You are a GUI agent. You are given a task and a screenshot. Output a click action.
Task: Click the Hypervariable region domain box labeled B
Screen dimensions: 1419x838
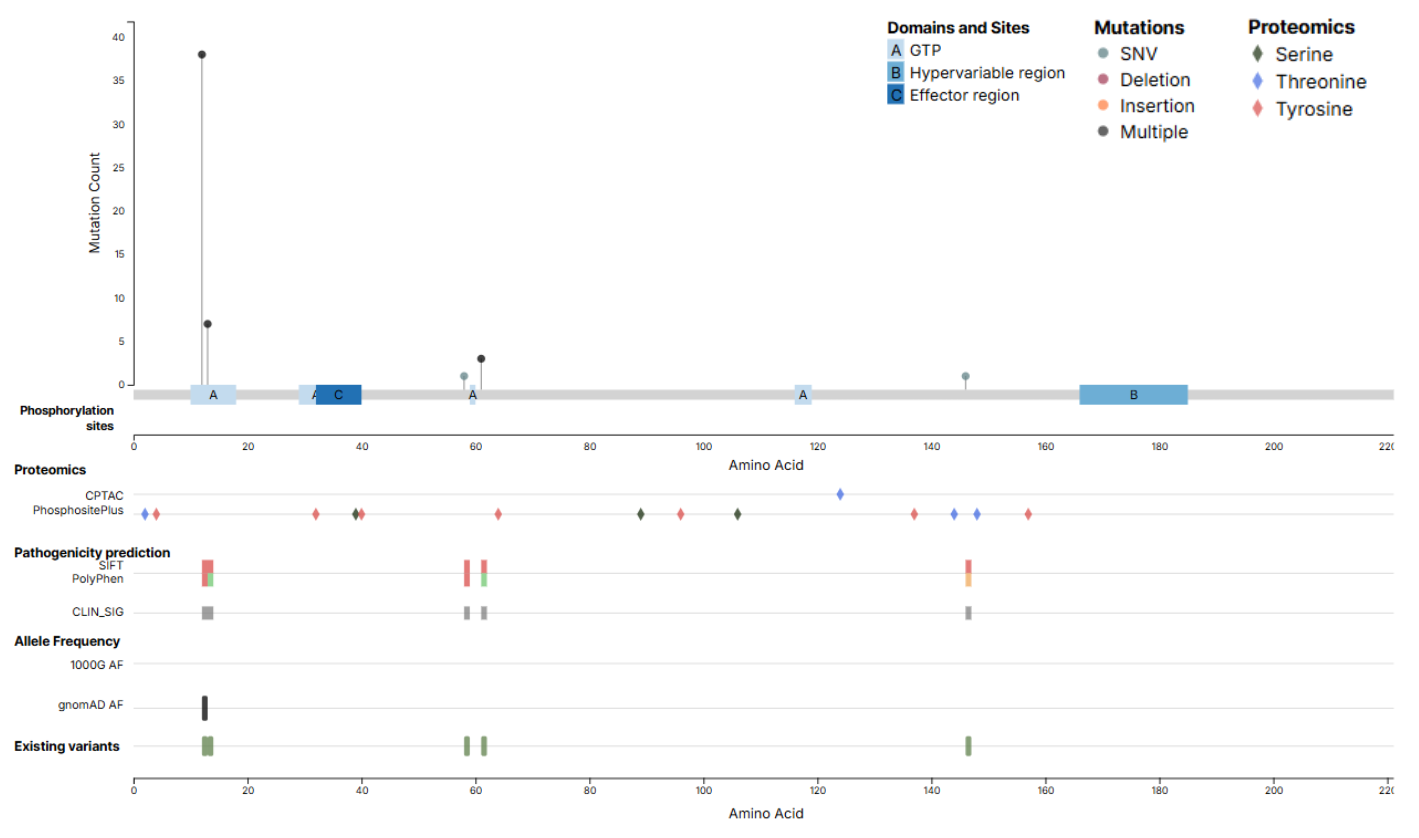(1133, 395)
